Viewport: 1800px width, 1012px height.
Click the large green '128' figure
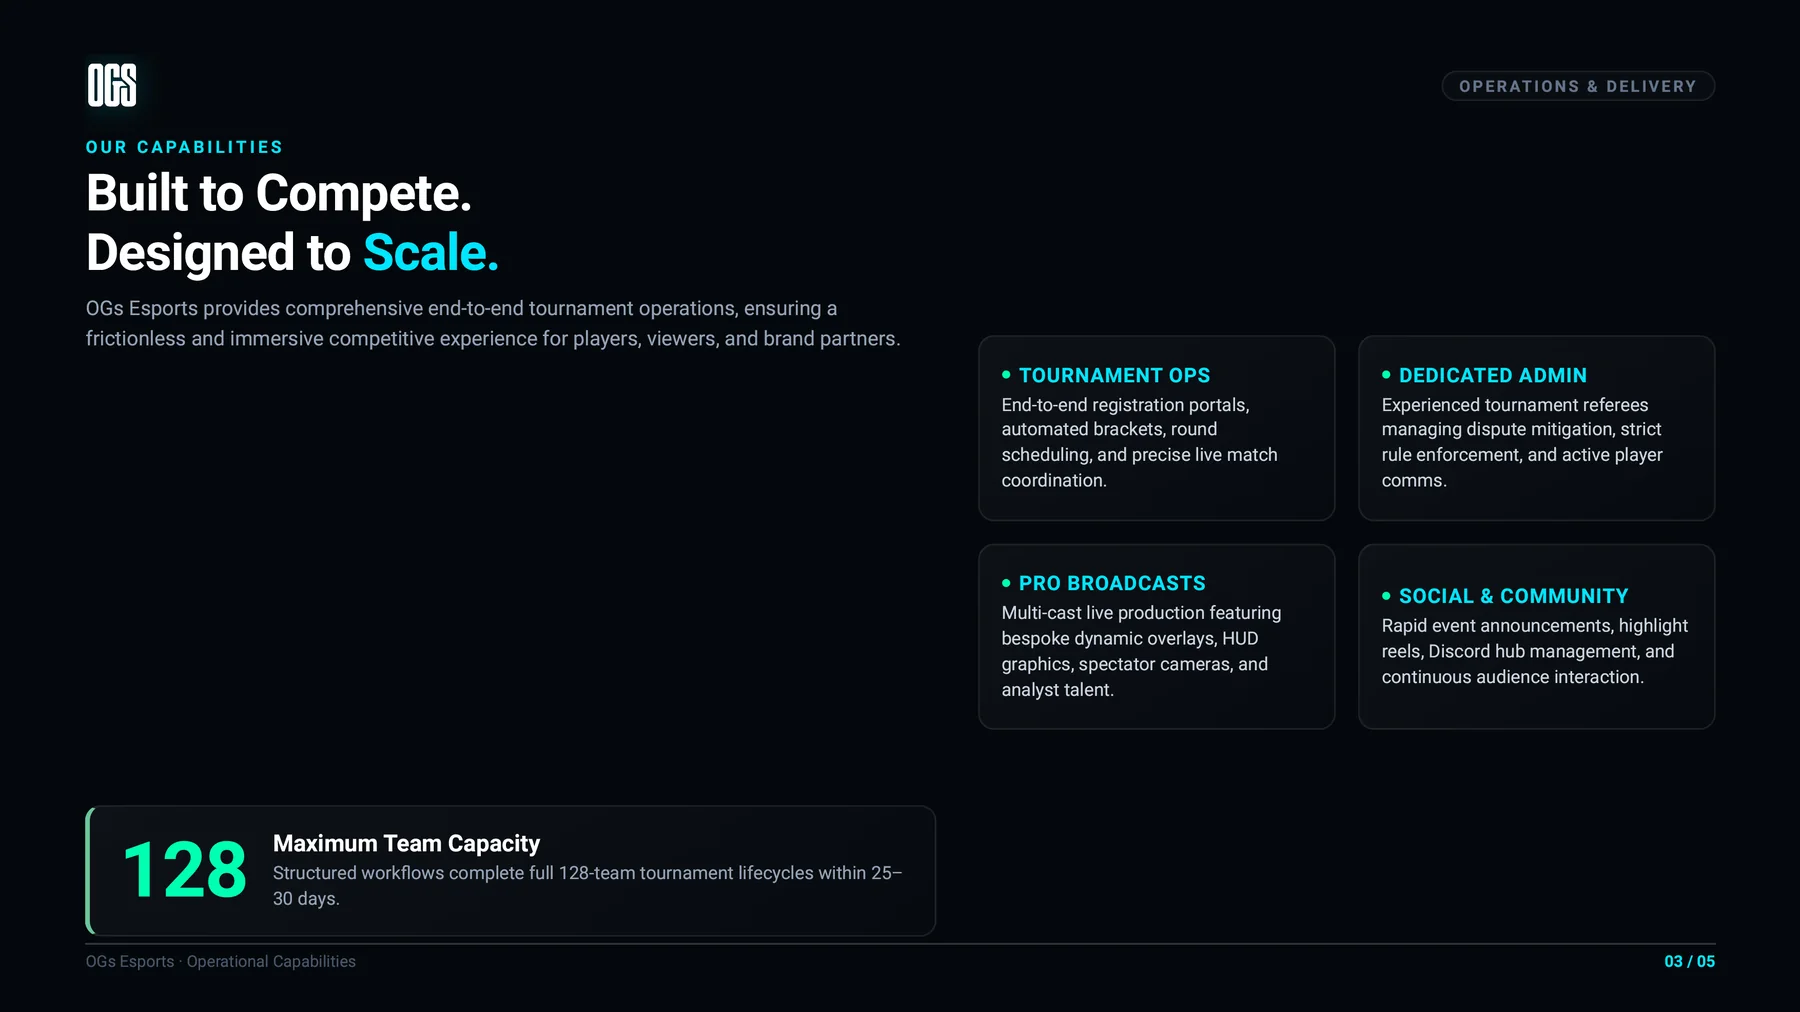(x=185, y=870)
